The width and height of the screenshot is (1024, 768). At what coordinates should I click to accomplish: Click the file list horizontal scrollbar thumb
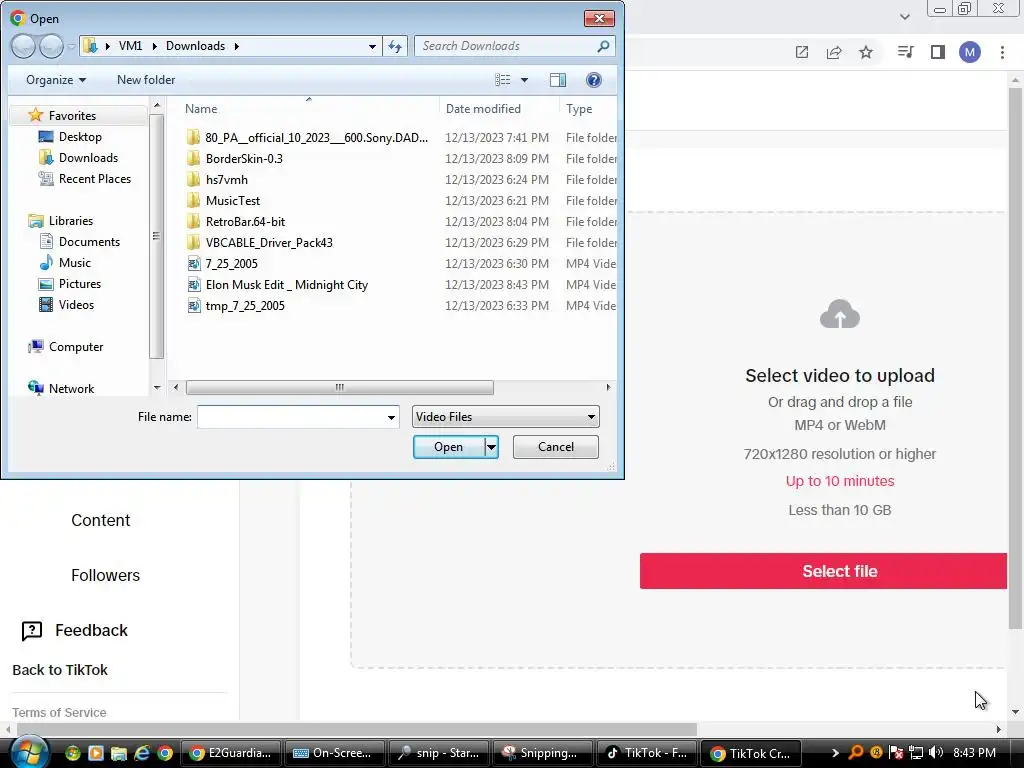(340, 388)
